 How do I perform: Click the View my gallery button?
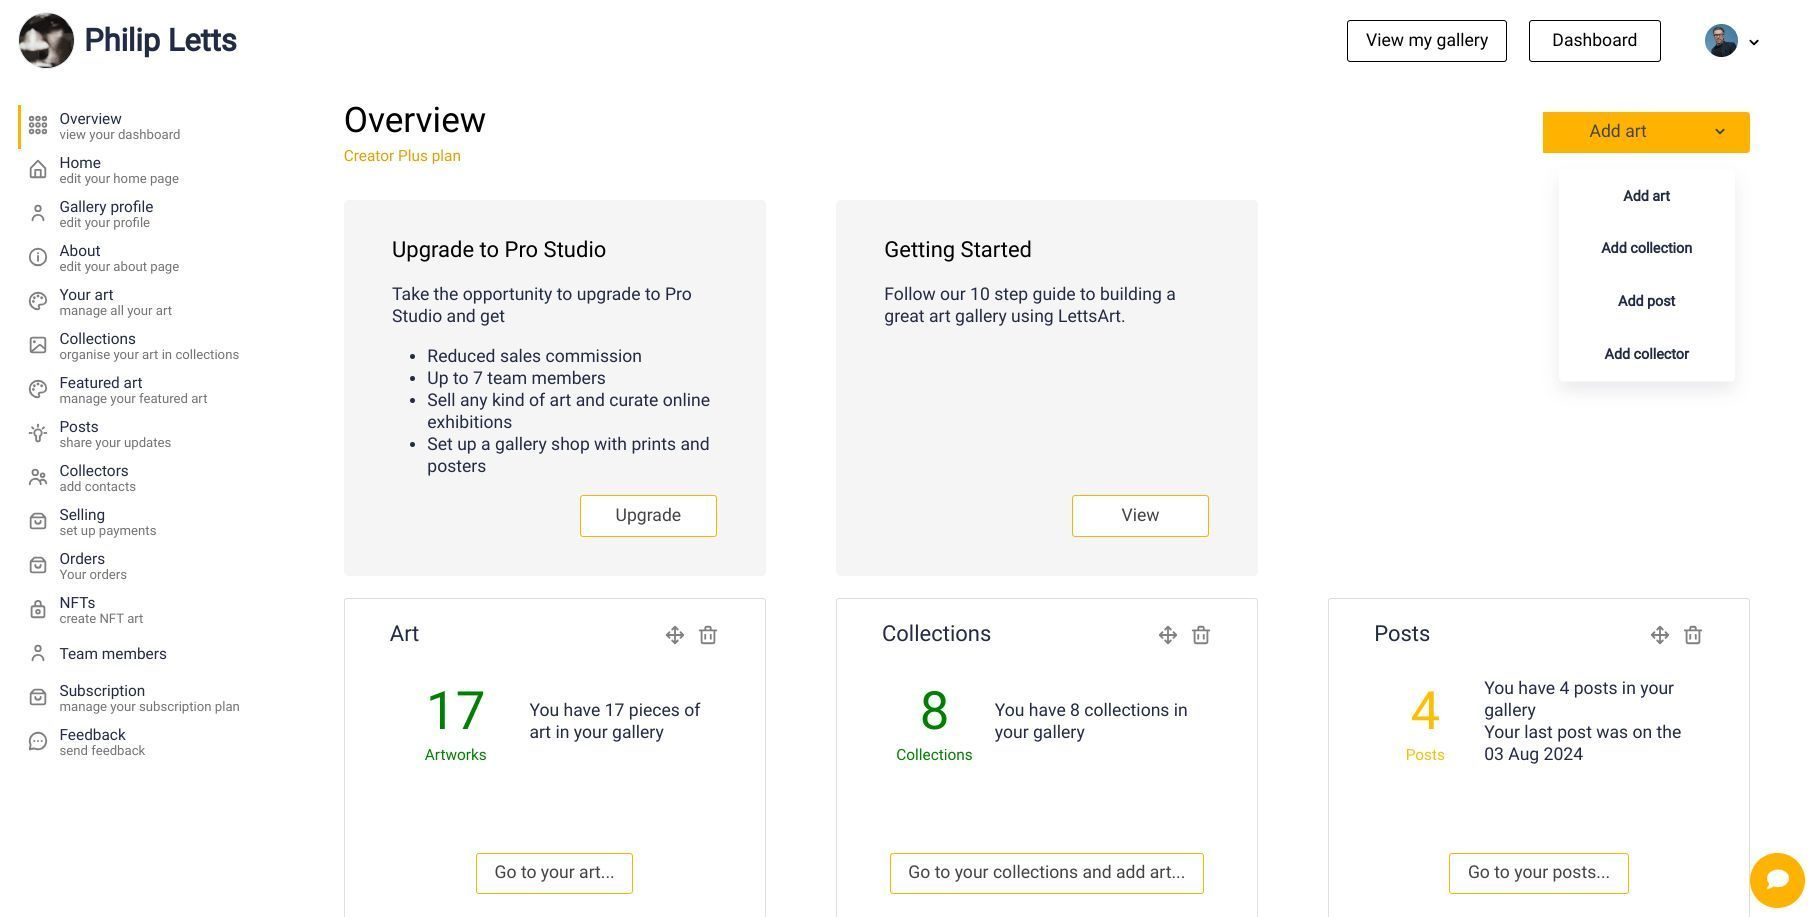pos(1426,40)
